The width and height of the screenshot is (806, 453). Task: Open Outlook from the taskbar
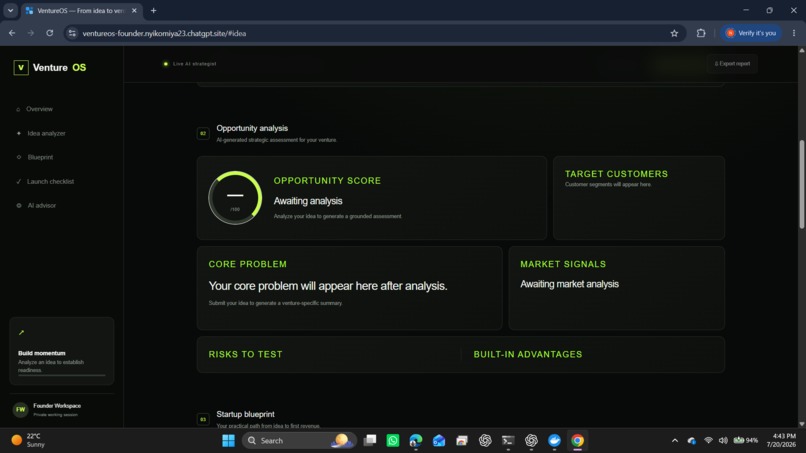[x=439, y=441]
